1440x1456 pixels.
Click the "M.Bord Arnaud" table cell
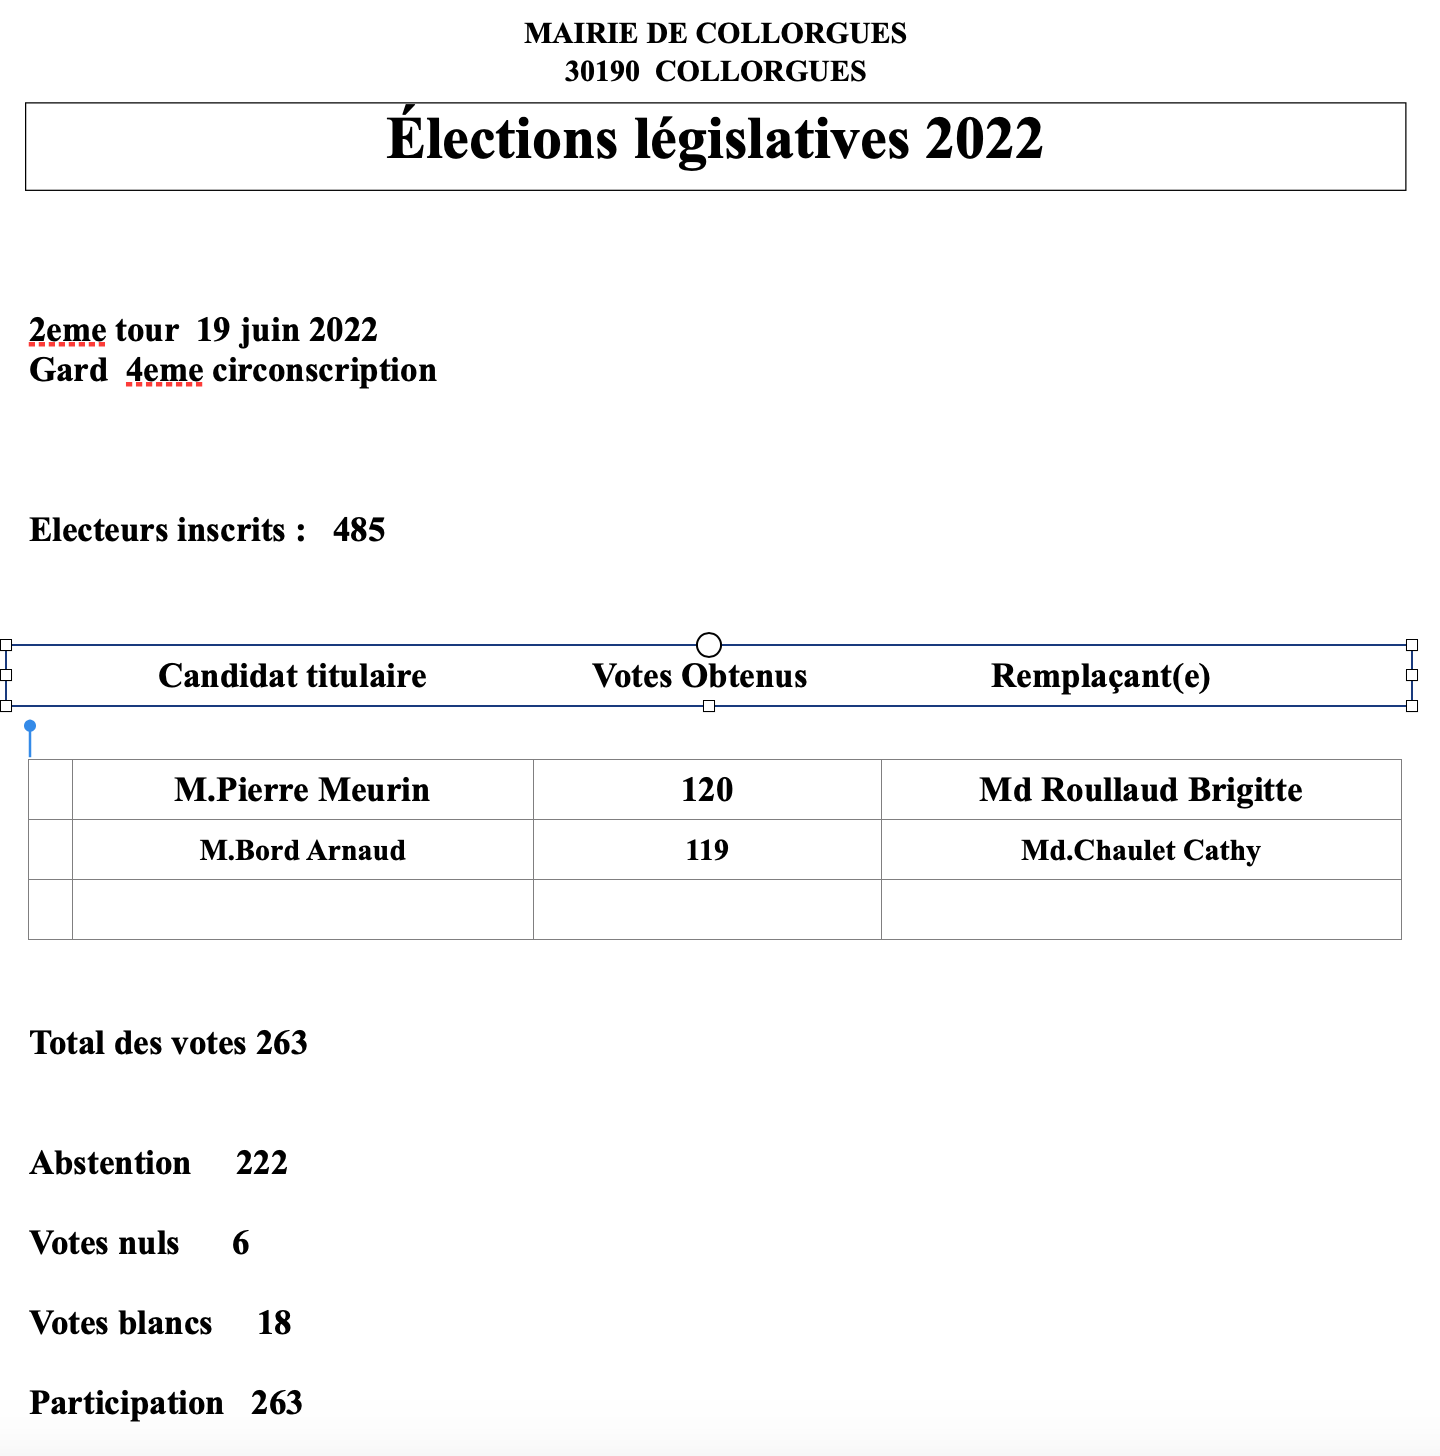click(302, 850)
